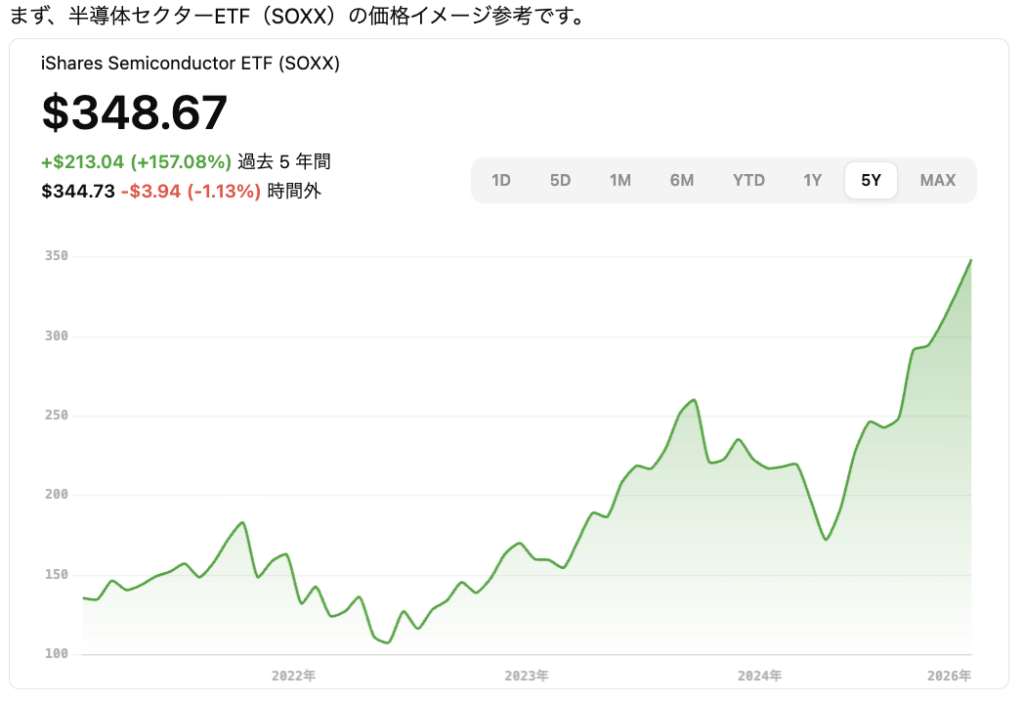Click the 2026年 label on x-axis
This screenshot has width=1024, height=704.
tap(949, 676)
